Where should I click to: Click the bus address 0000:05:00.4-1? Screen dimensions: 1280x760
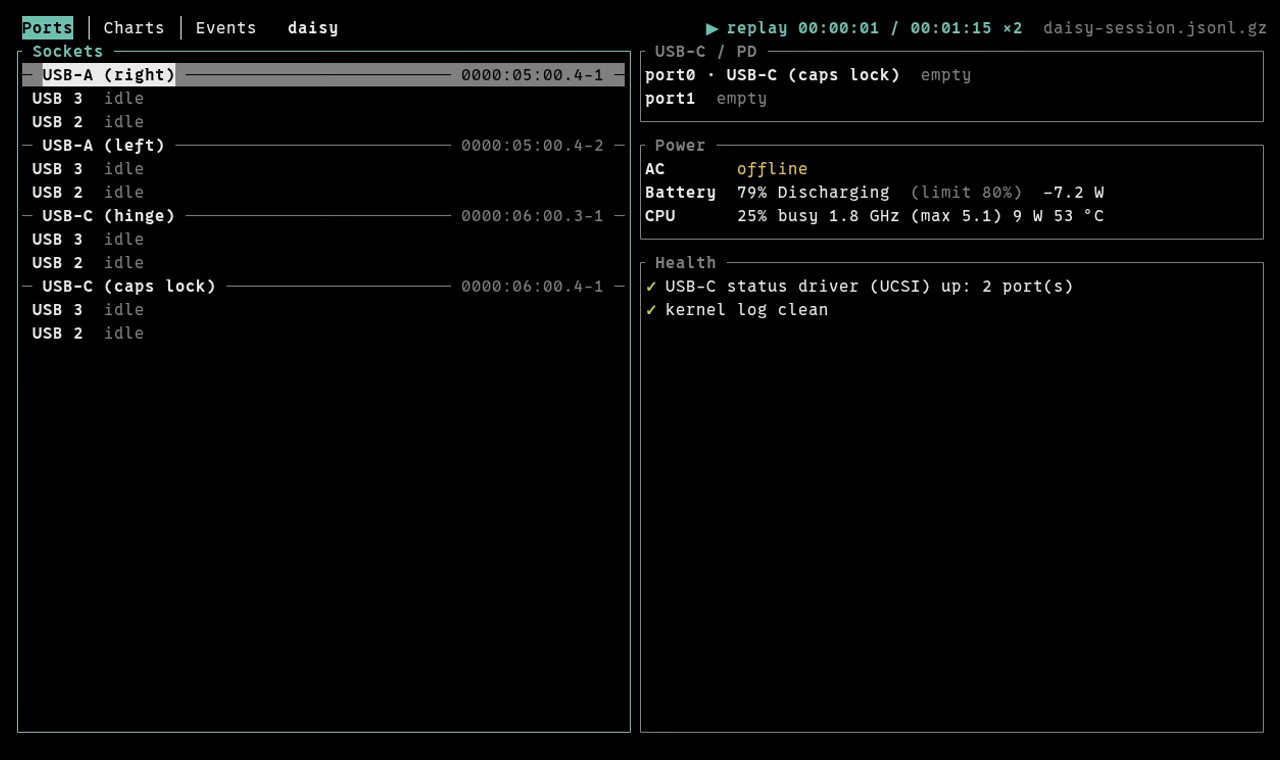533,75
